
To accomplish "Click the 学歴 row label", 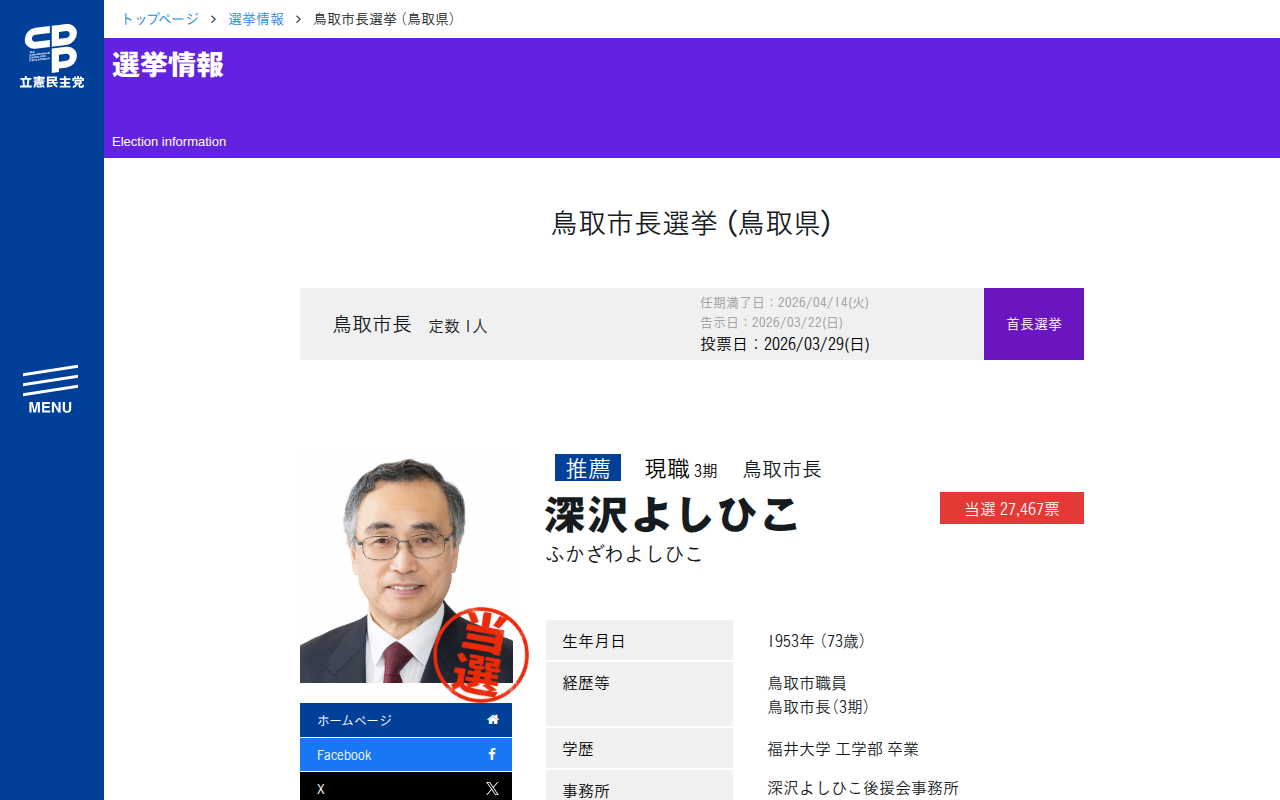I will pyautogui.click(x=639, y=748).
